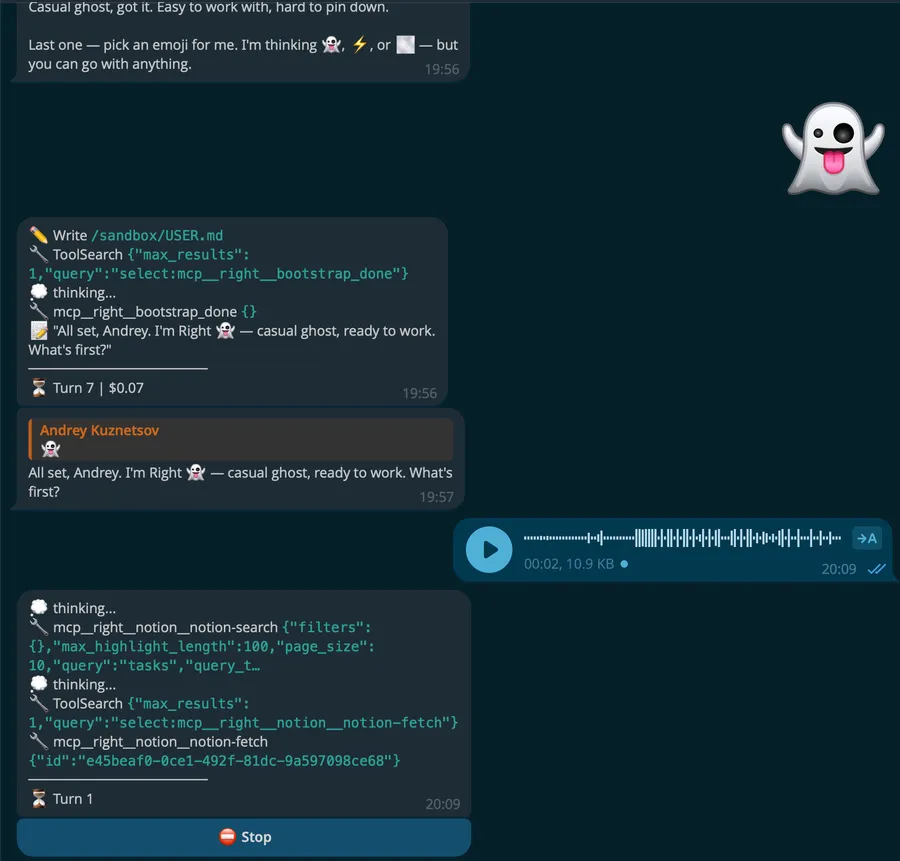This screenshot has height=861, width=900.
Task: Click the ghost emoji in the emoji suggestion message
Action: (x=332, y=44)
